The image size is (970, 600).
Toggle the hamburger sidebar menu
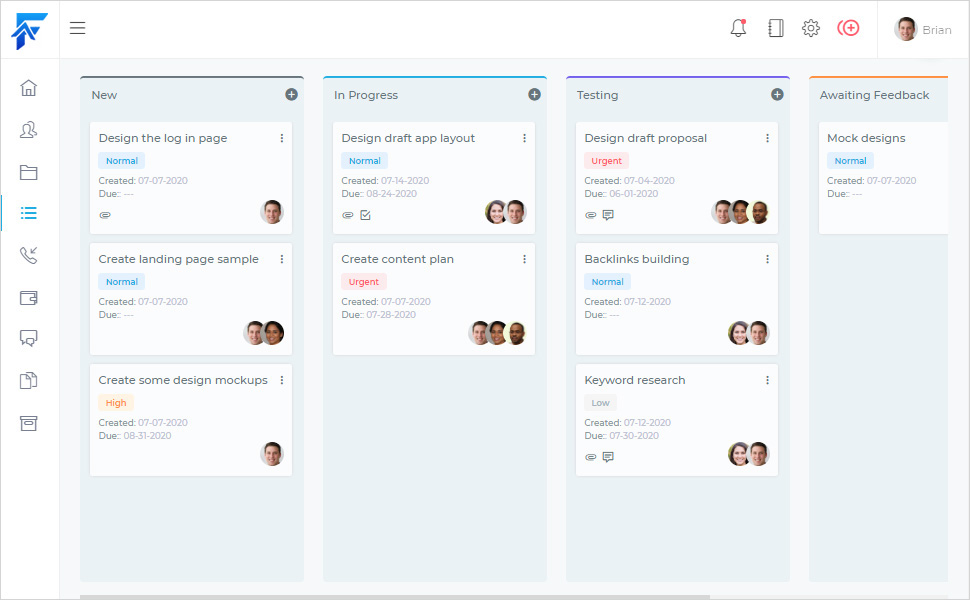click(x=77, y=28)
